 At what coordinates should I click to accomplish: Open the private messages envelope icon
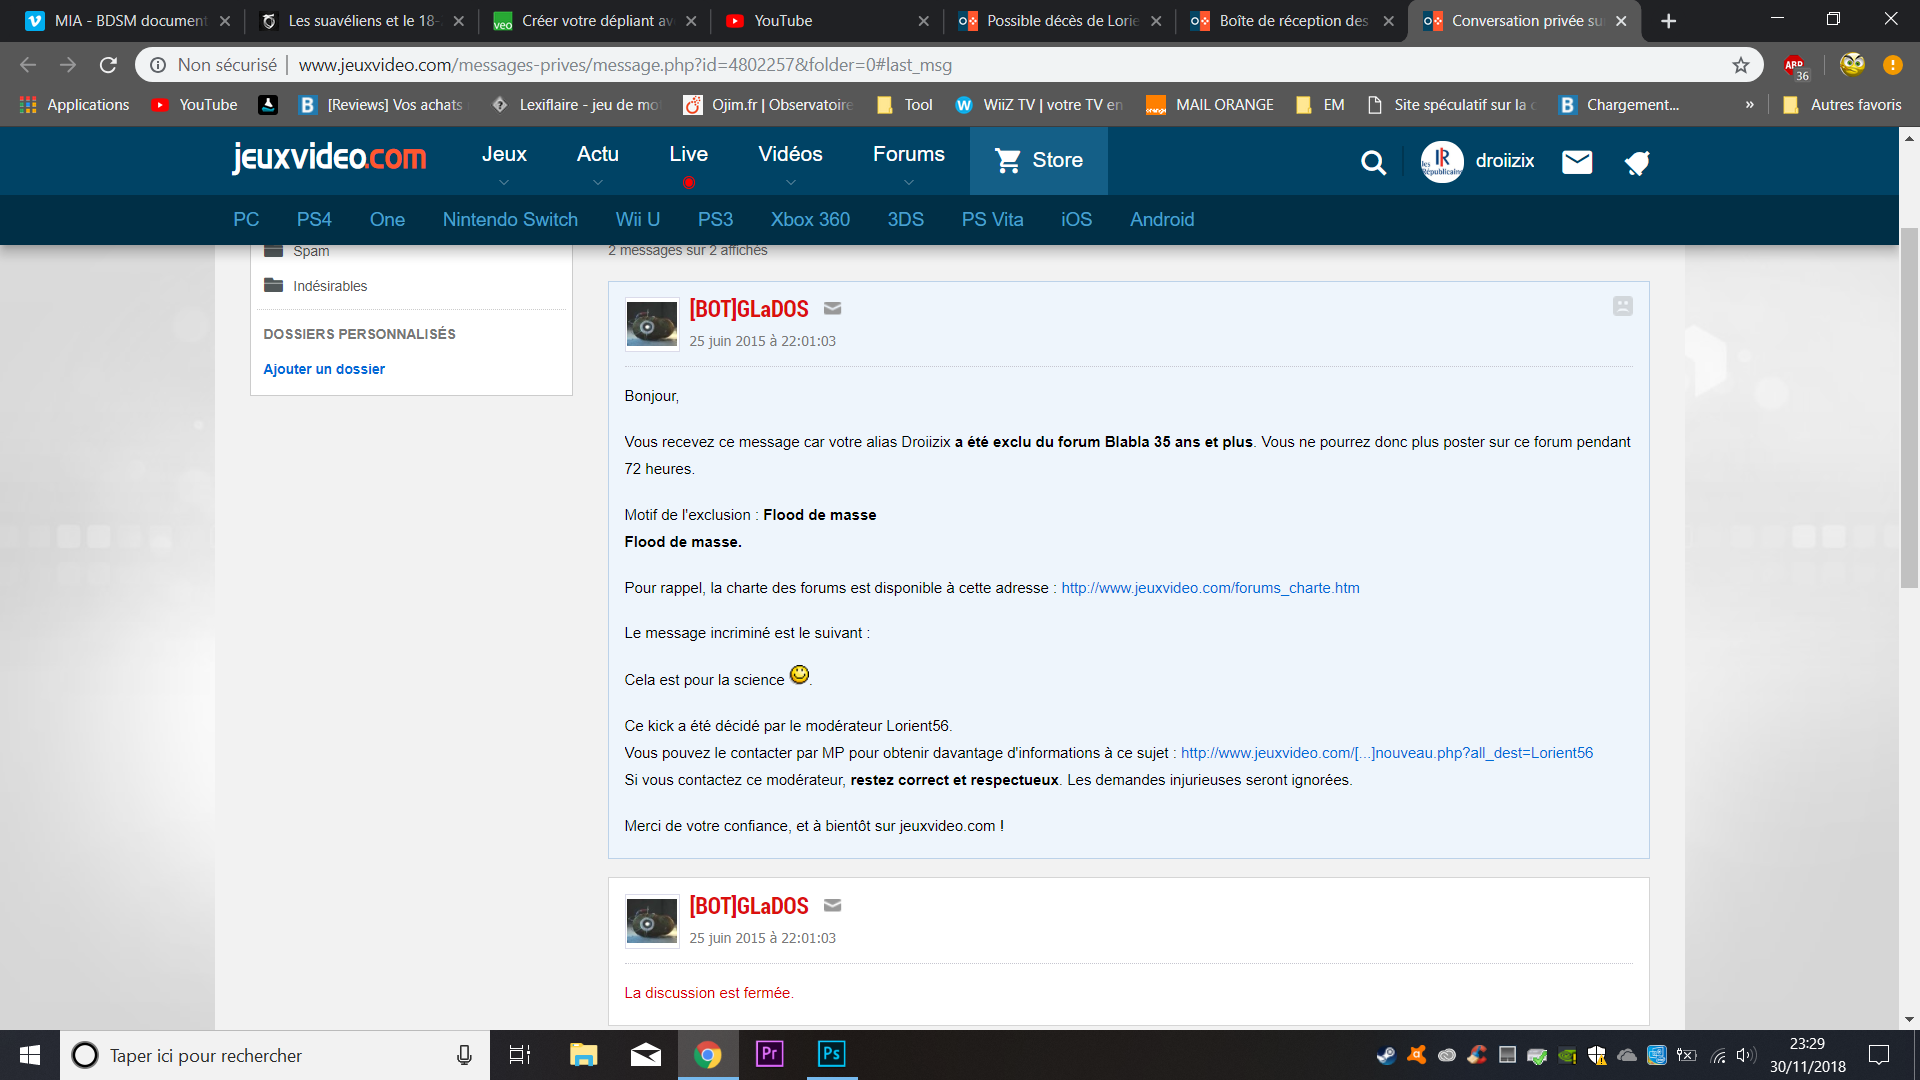pyautogui.click(x=1576, y=162)
